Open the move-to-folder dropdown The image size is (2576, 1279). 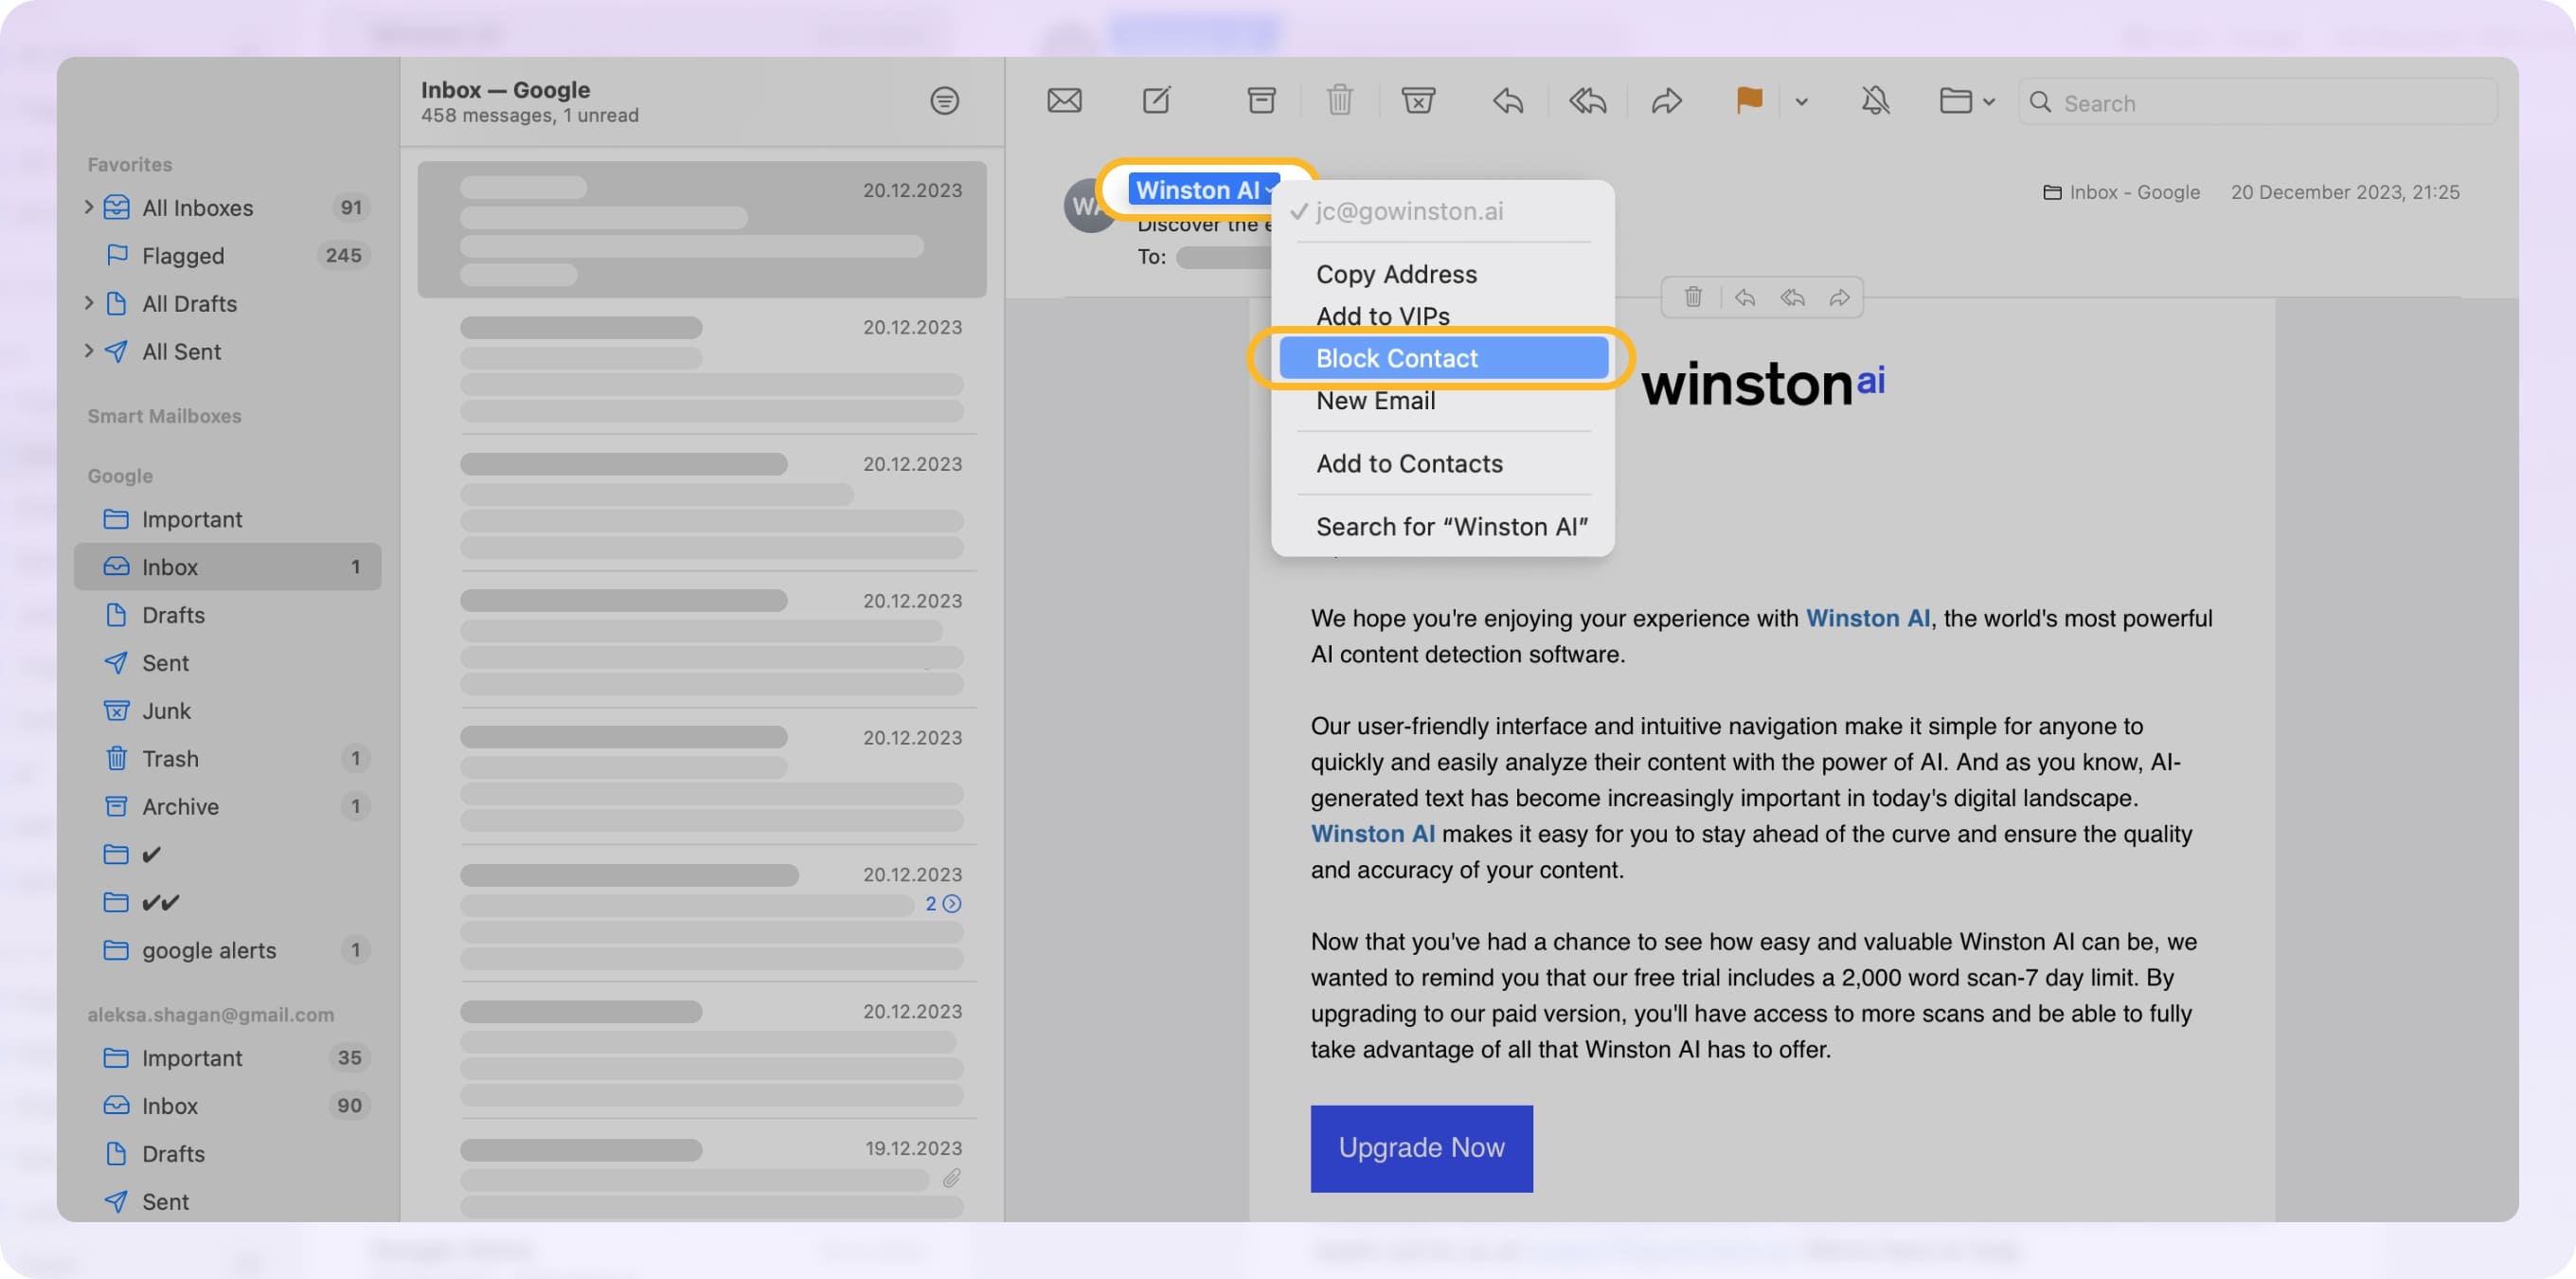pyautogui.click(x=1965, y=100)
